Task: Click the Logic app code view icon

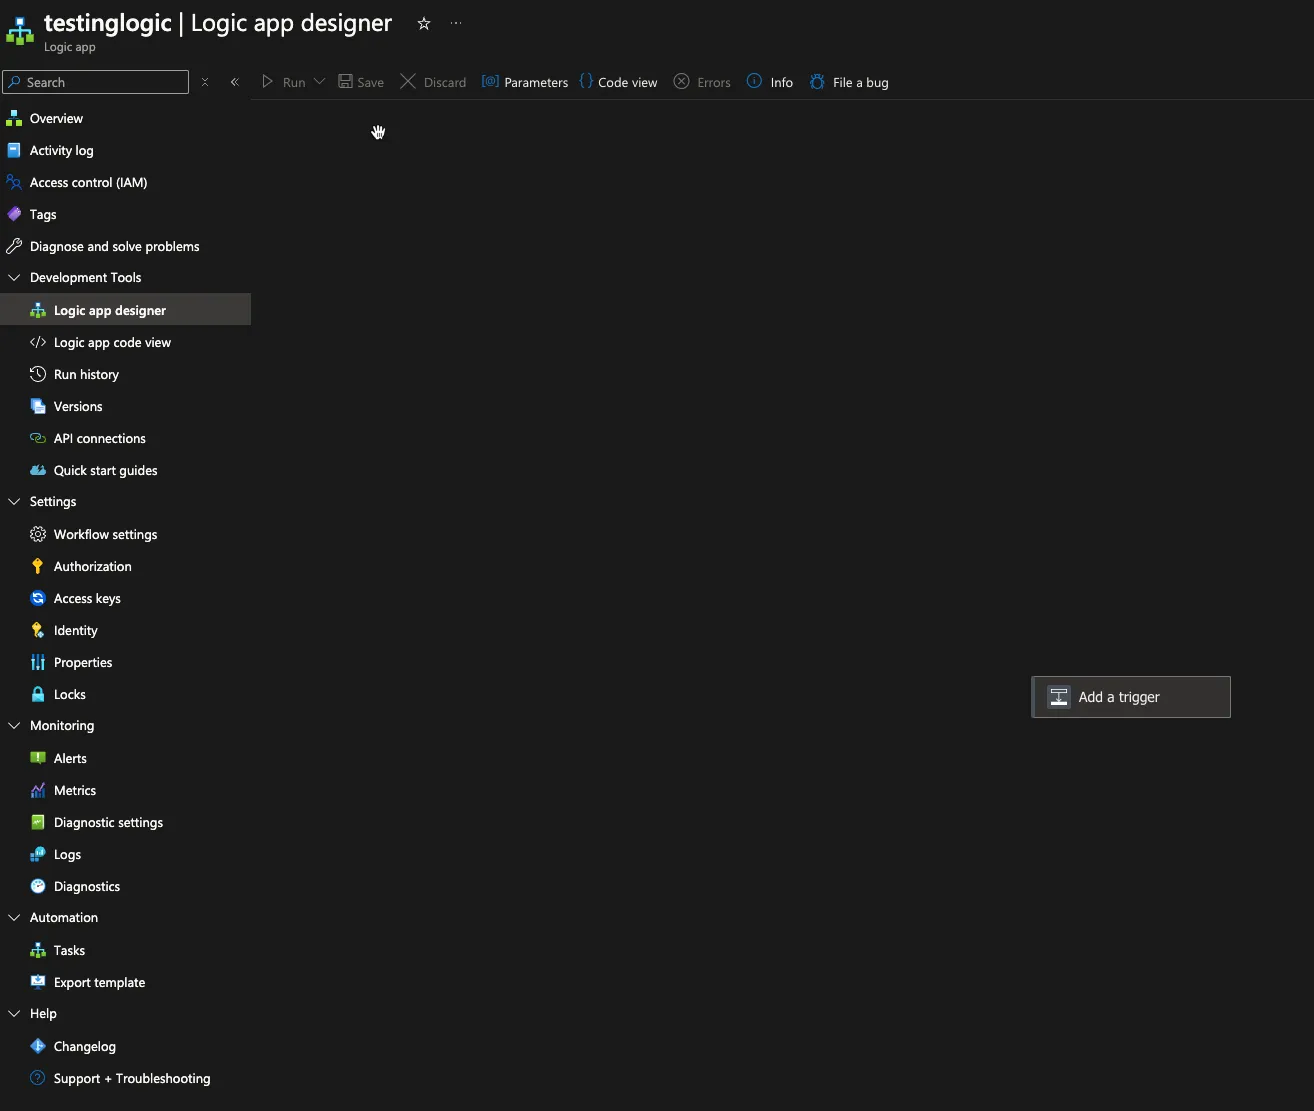Action: tap(38, 343)
